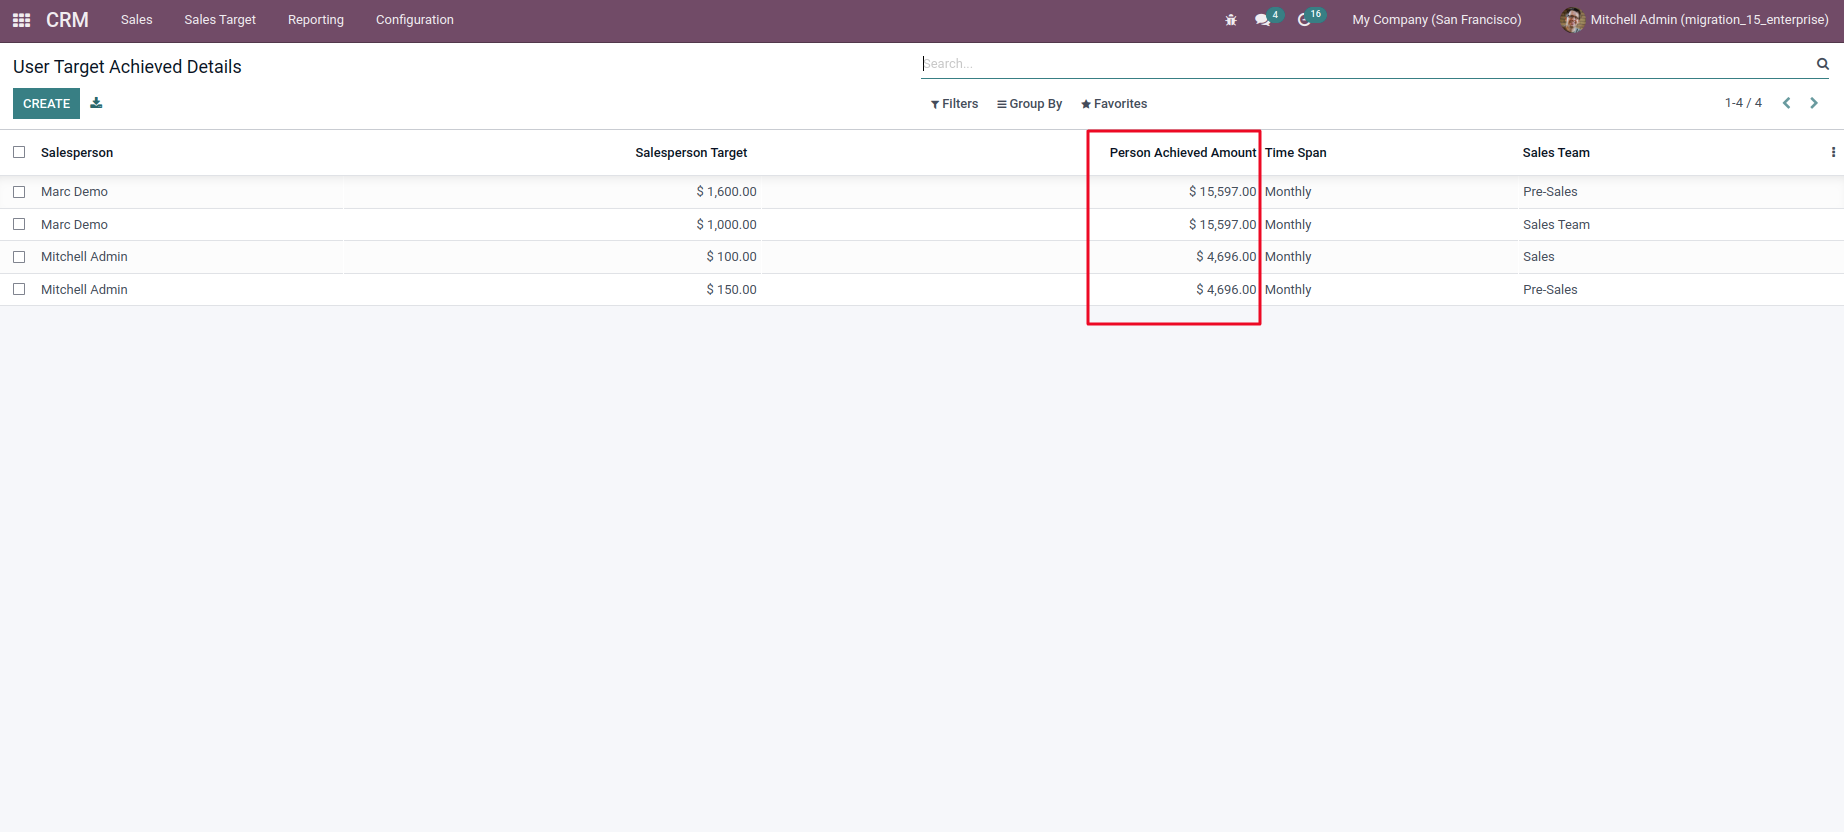Check the Mitchell Admin $150.00 row
1844x832 pixels.
point(19,289)
